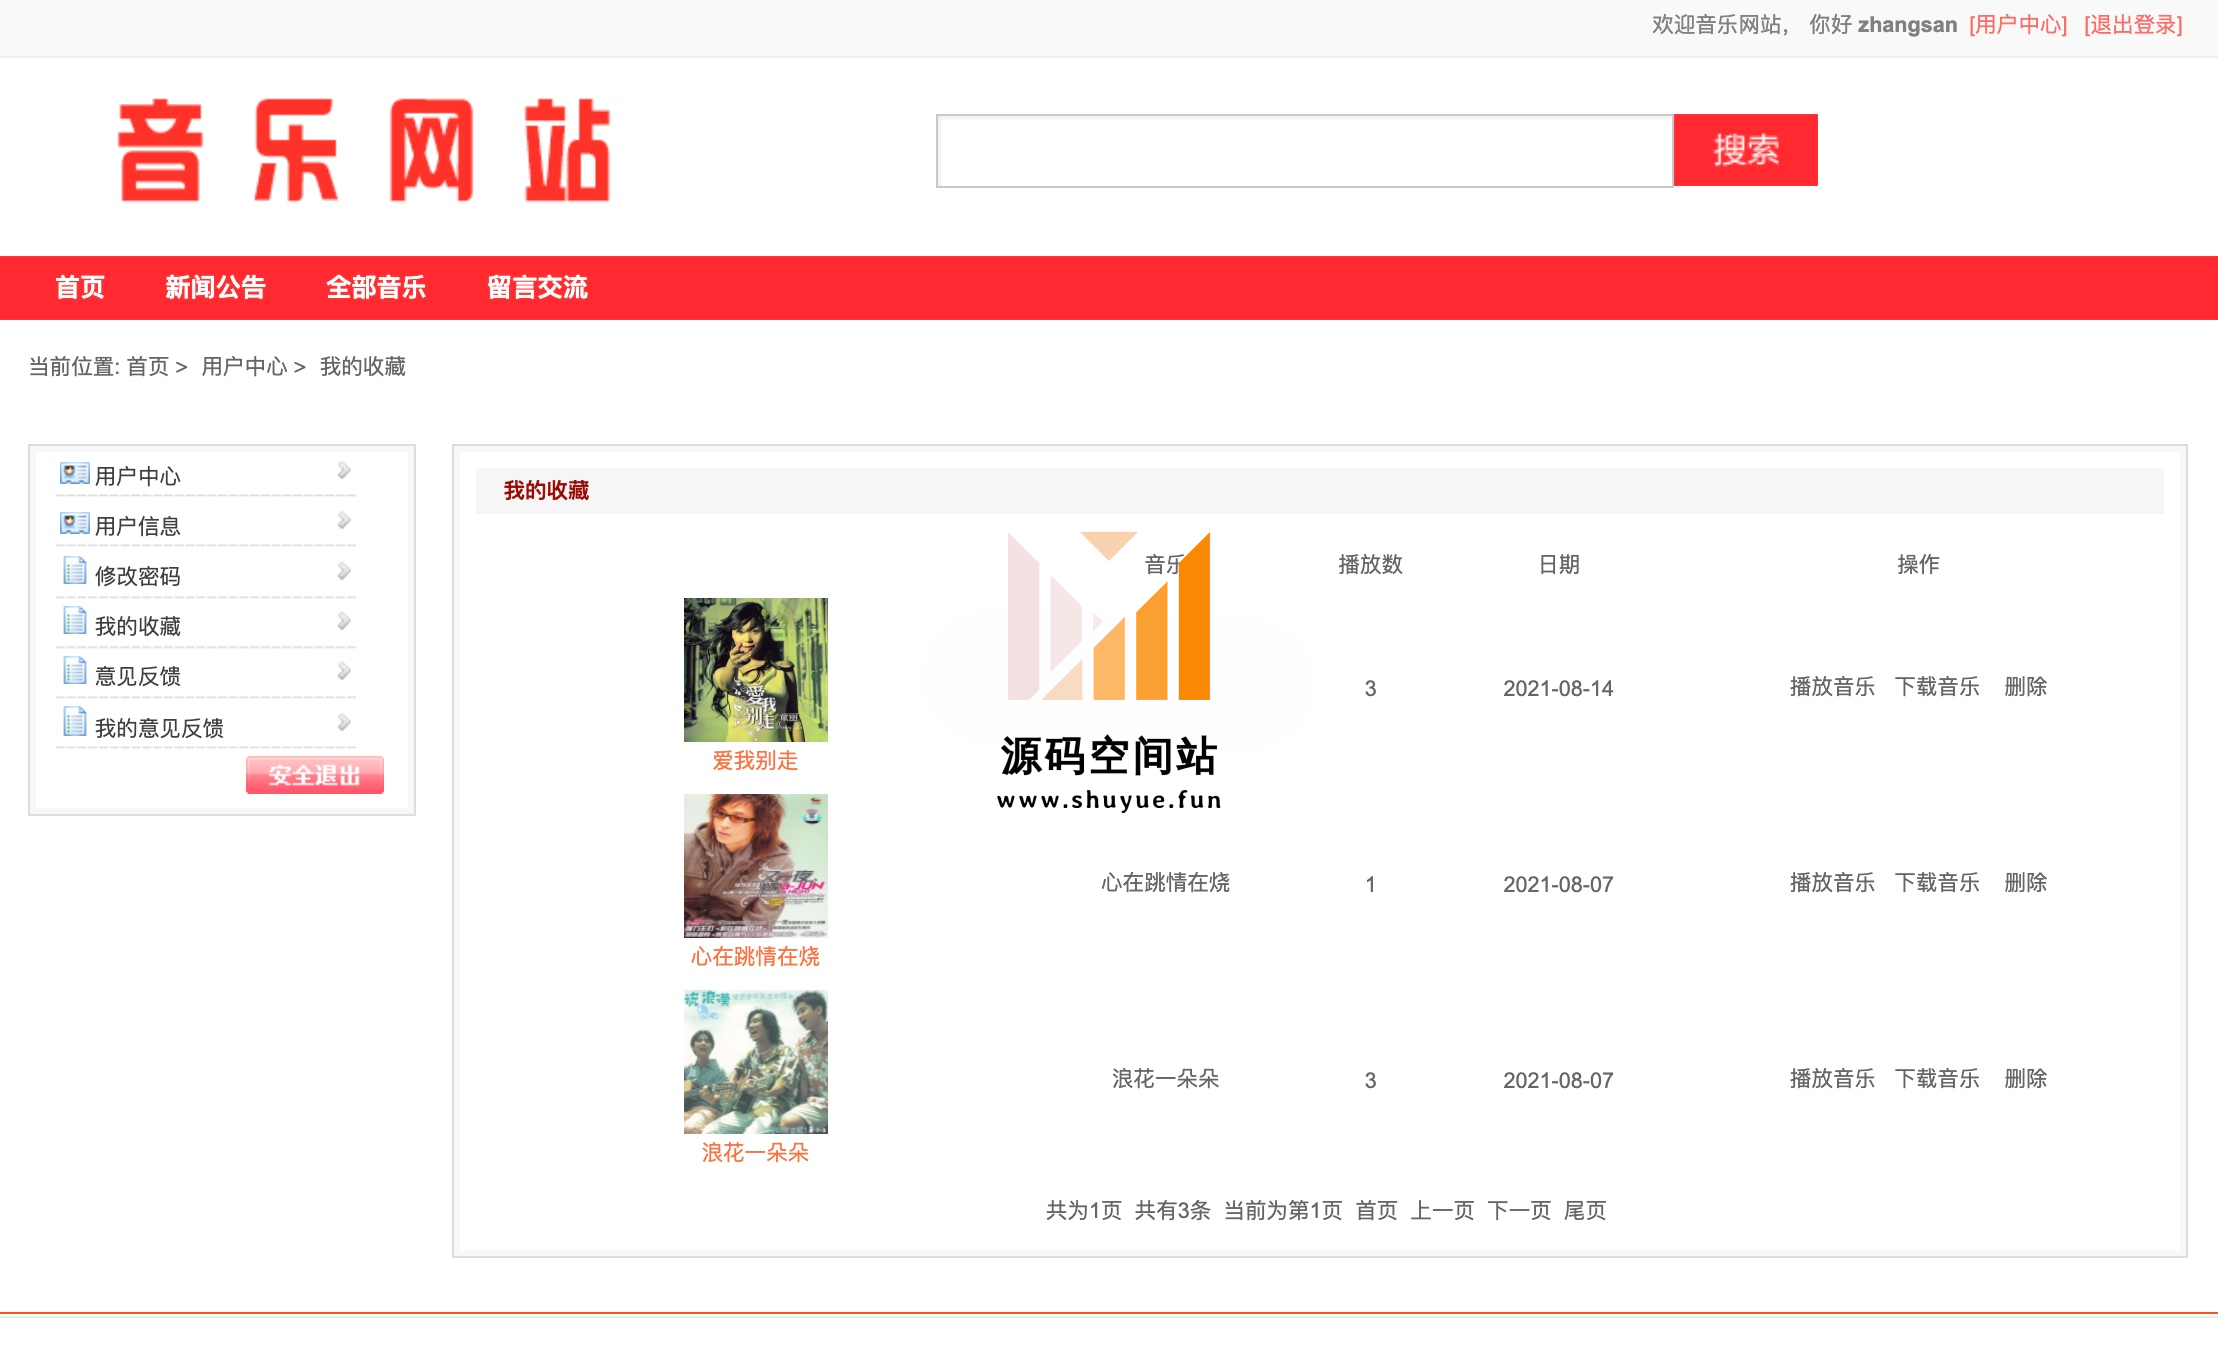2218x1346 pixels.
Task: Open 全部音乐 in the navigation bar
Action: pos(376,288)
